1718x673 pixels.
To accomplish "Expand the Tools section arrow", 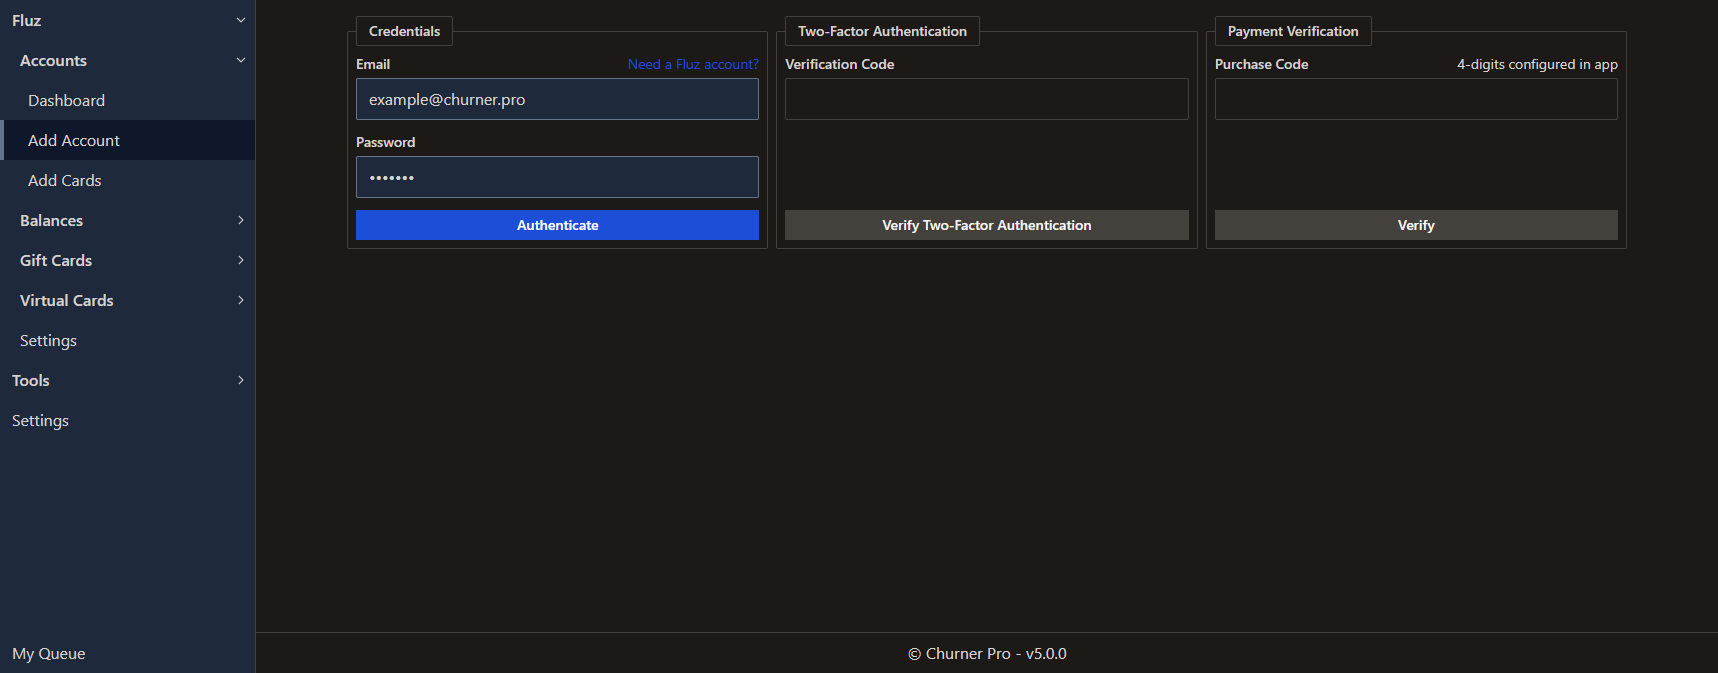I will click(240, 380).
